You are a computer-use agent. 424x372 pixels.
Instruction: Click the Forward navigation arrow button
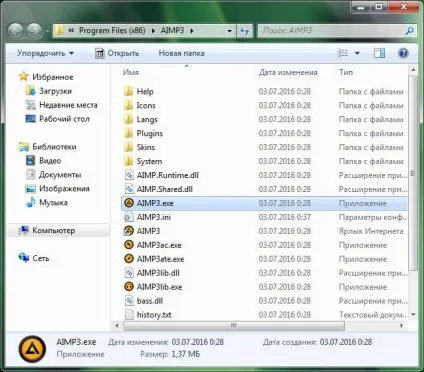34,31
